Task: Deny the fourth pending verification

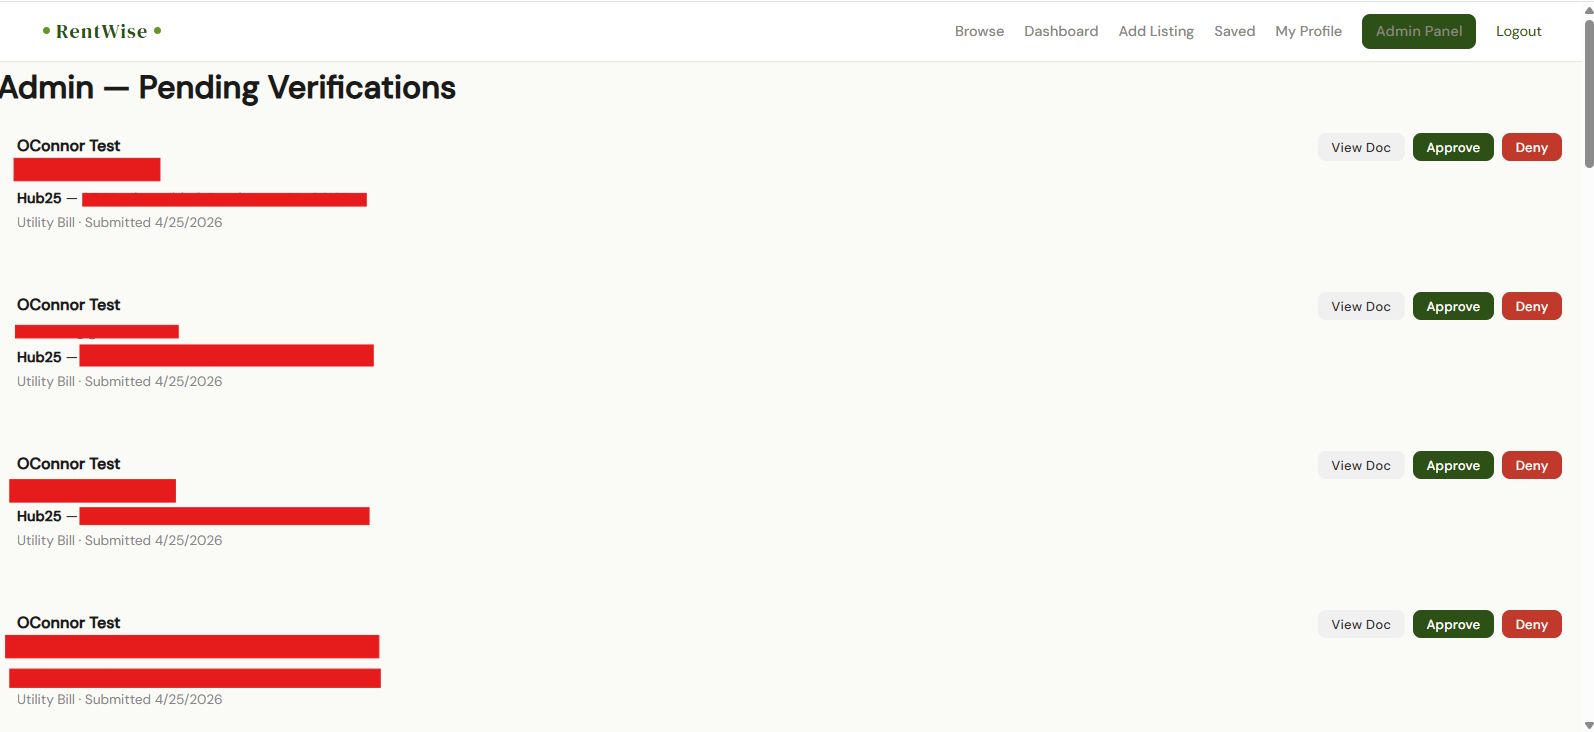Action: (1531, 624)
